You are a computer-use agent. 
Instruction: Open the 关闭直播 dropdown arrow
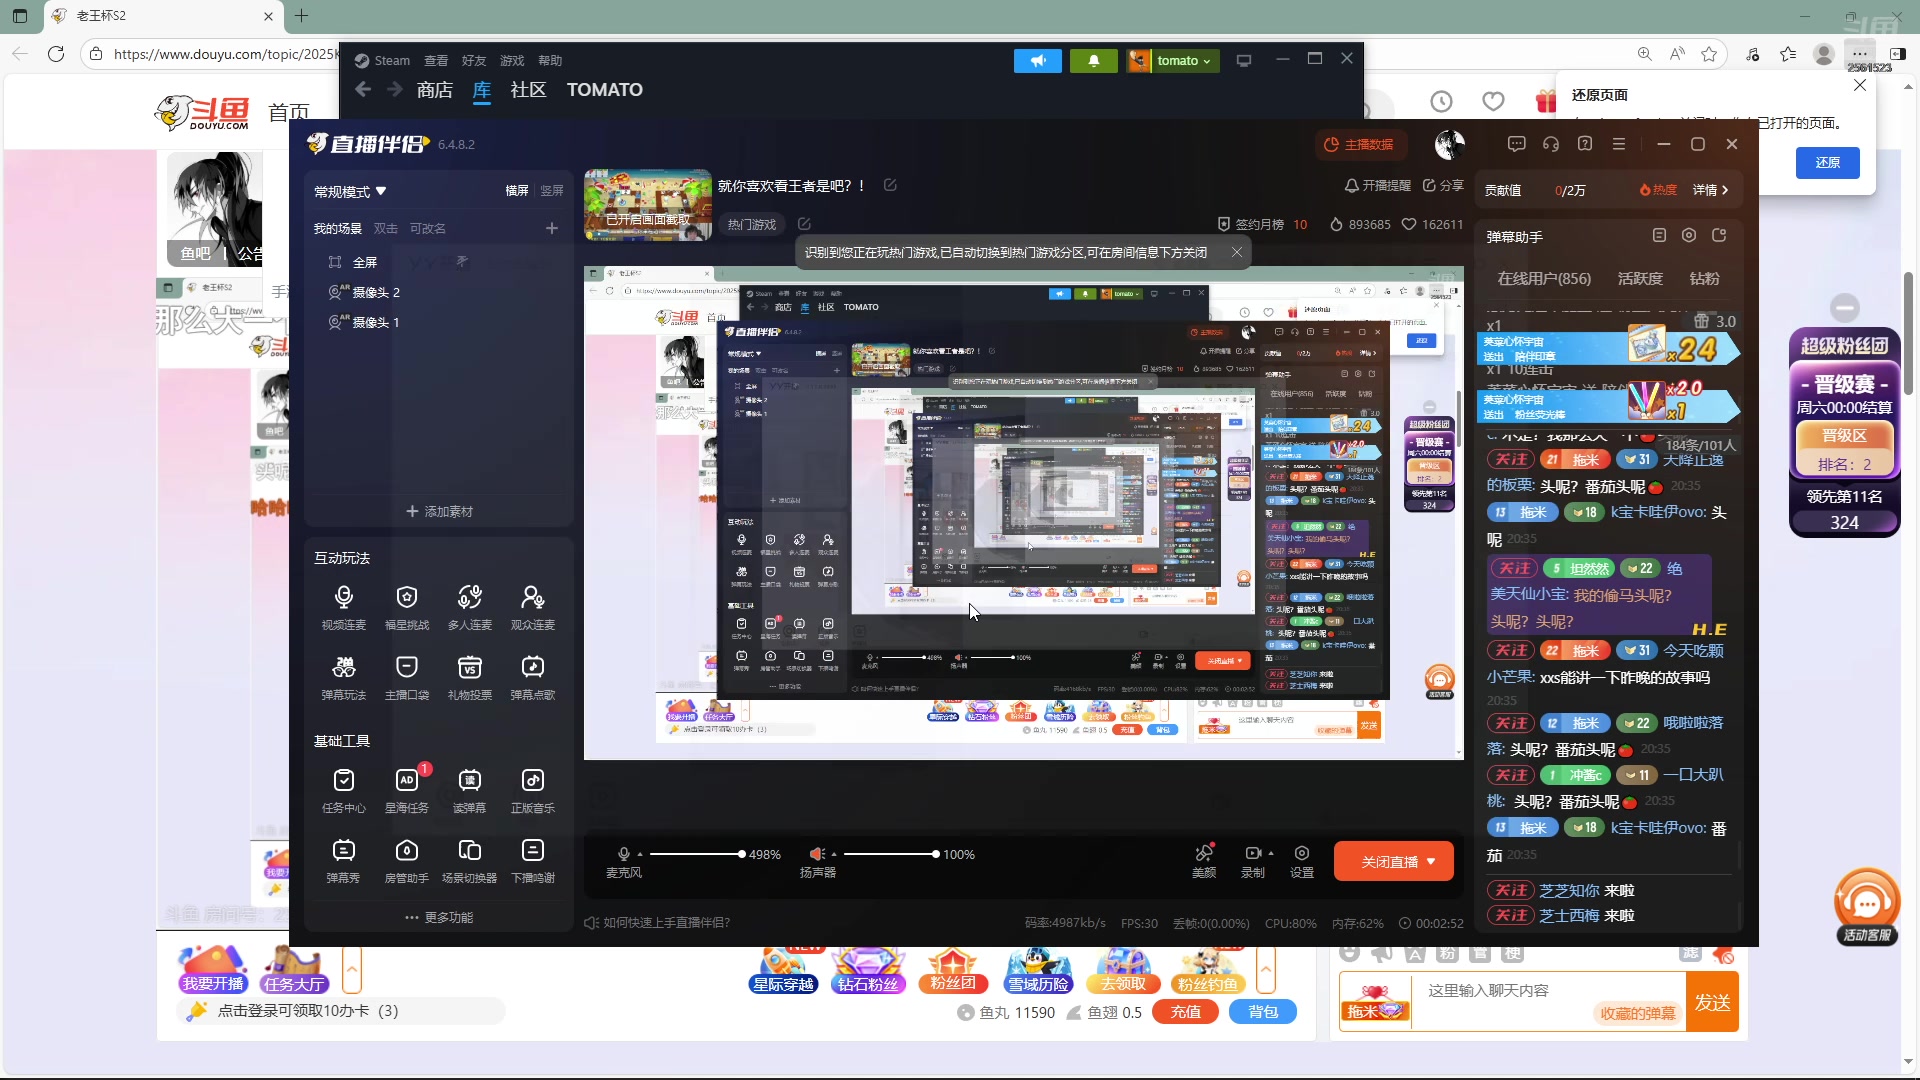coord(1431,861)
